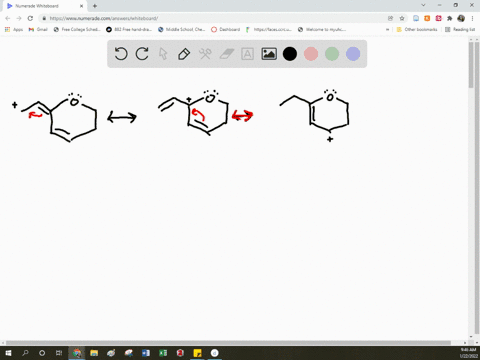480x360 pixels.
Task: Open the taskbar clock and date
Action: [468, 353]
